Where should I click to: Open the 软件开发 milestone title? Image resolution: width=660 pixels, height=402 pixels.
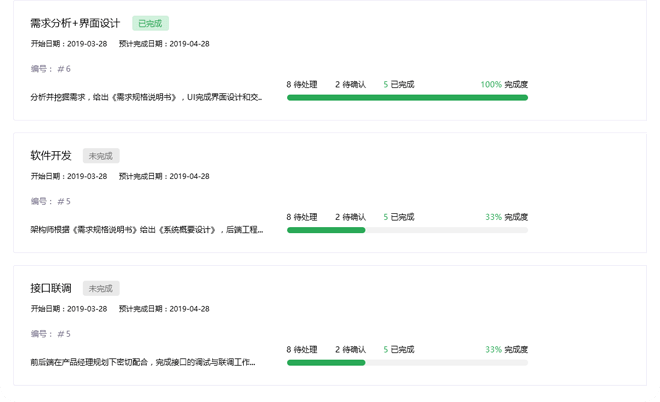(x=51, y=156)
